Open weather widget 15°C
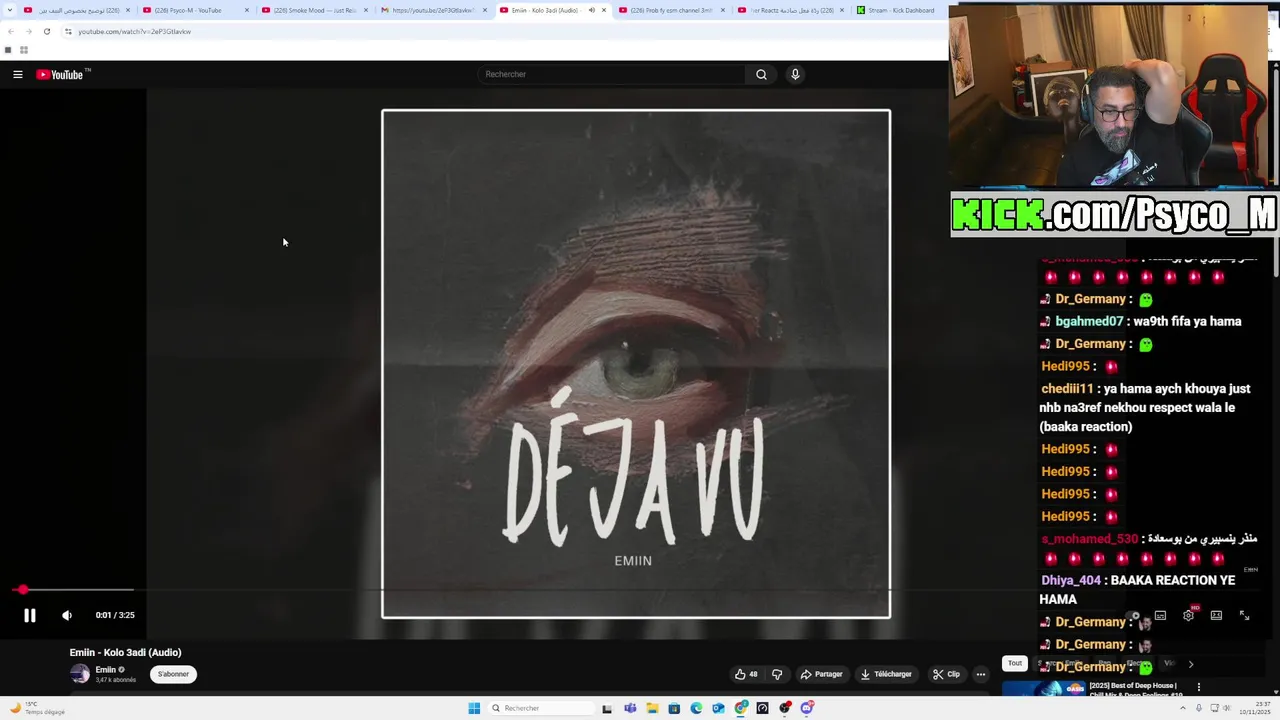The width and height of the screenshot is (1280, 720). (x=37, y=708)
